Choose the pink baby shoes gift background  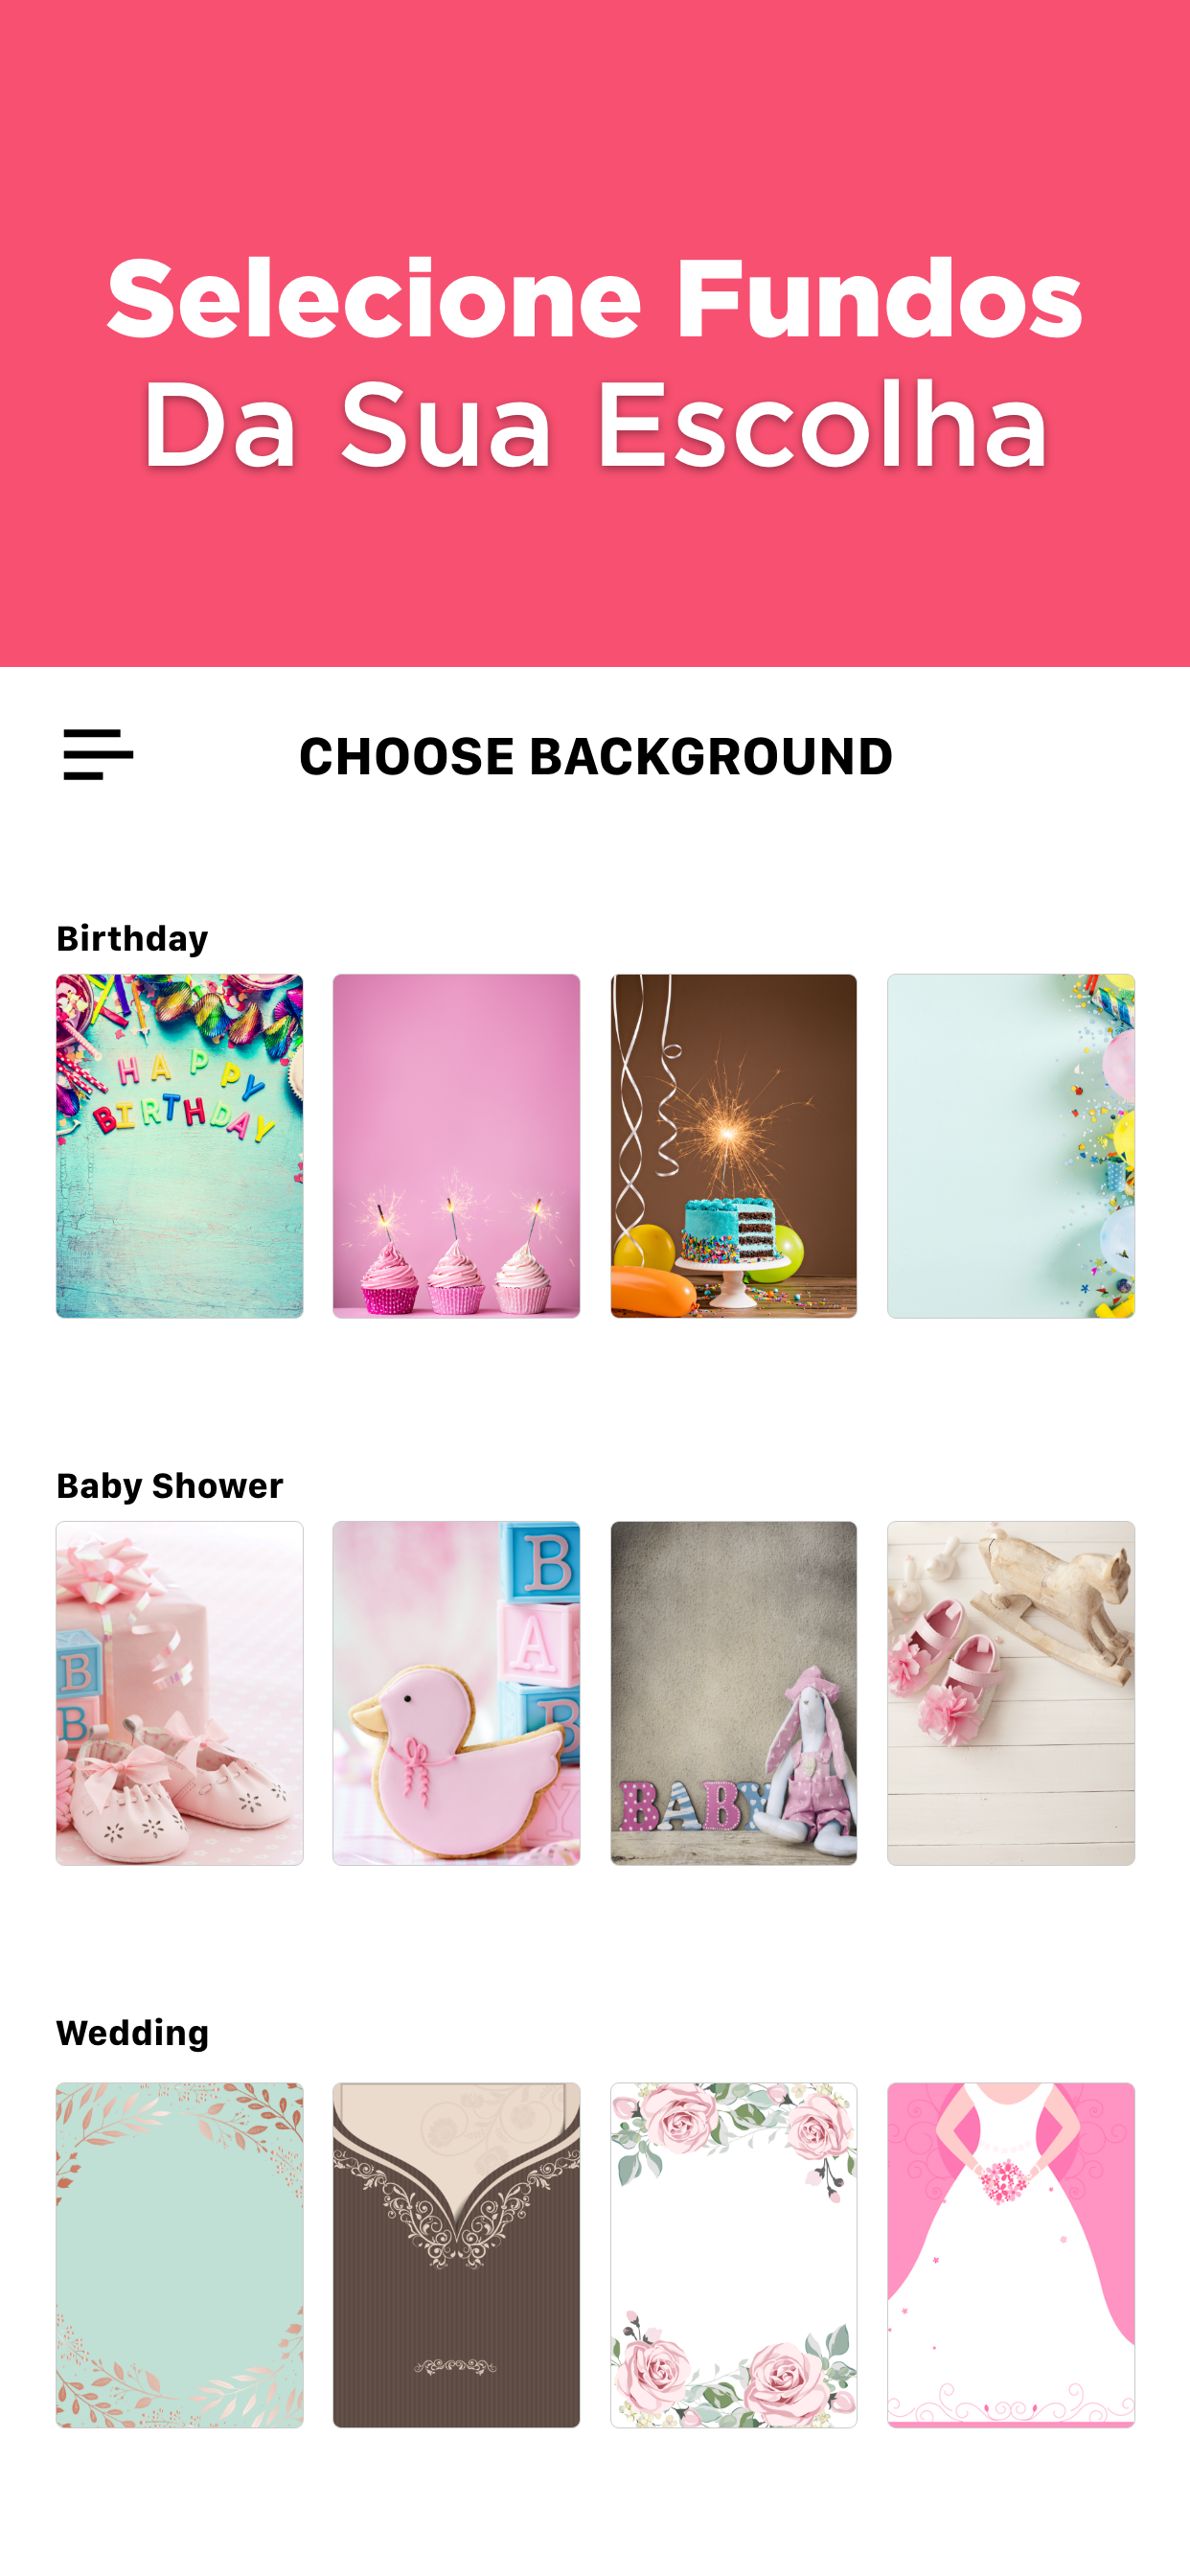pyautogui.click(x=180, y=1693)
